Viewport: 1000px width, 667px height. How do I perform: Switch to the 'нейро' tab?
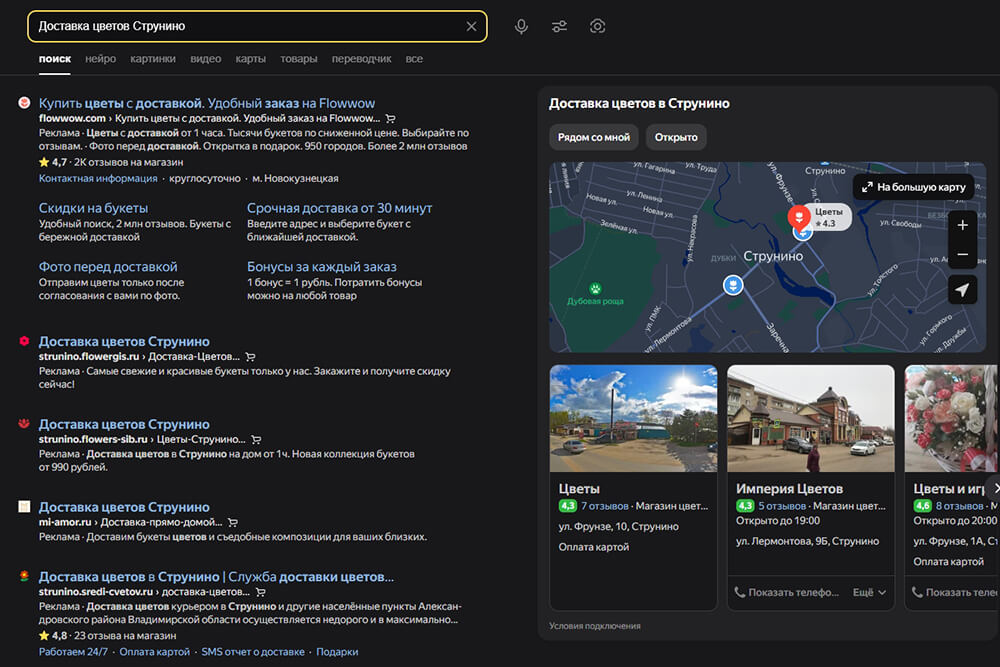pos(101,59)
